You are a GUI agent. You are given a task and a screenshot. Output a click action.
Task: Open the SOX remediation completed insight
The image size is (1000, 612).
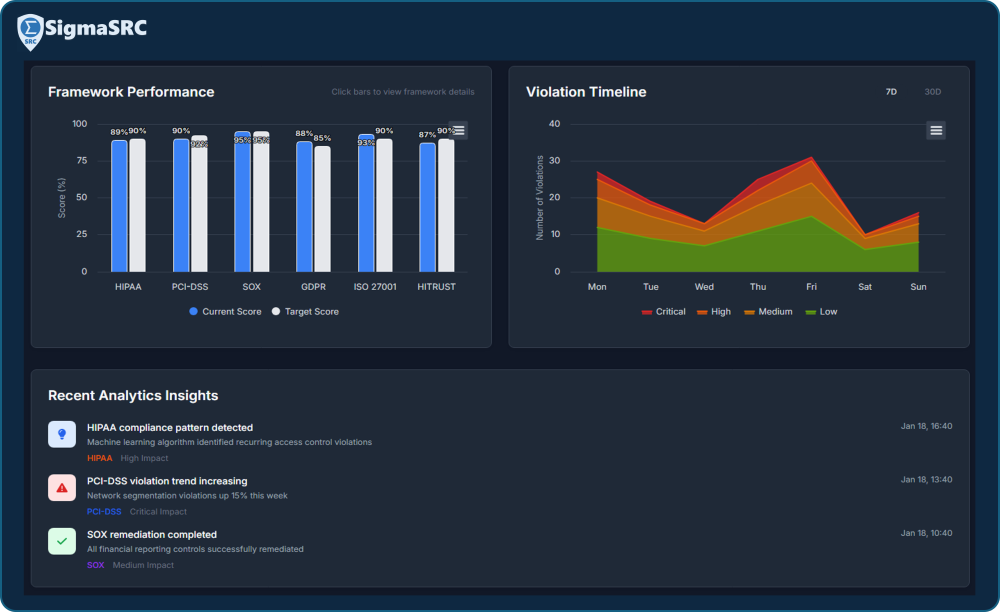click(x=152, y=535)
